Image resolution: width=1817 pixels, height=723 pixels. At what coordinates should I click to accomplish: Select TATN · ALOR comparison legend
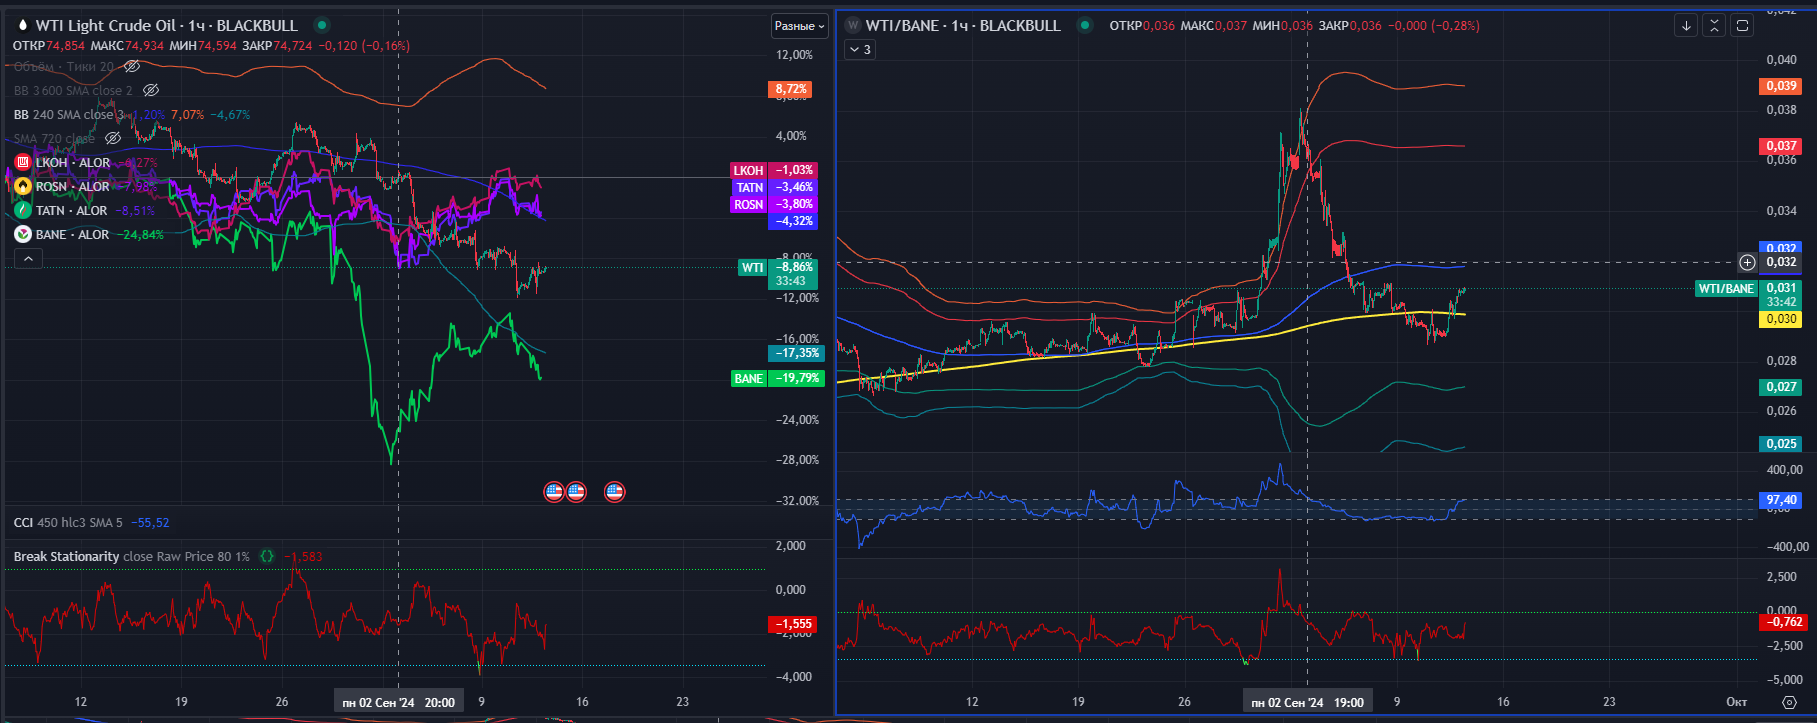coord(71,210)
